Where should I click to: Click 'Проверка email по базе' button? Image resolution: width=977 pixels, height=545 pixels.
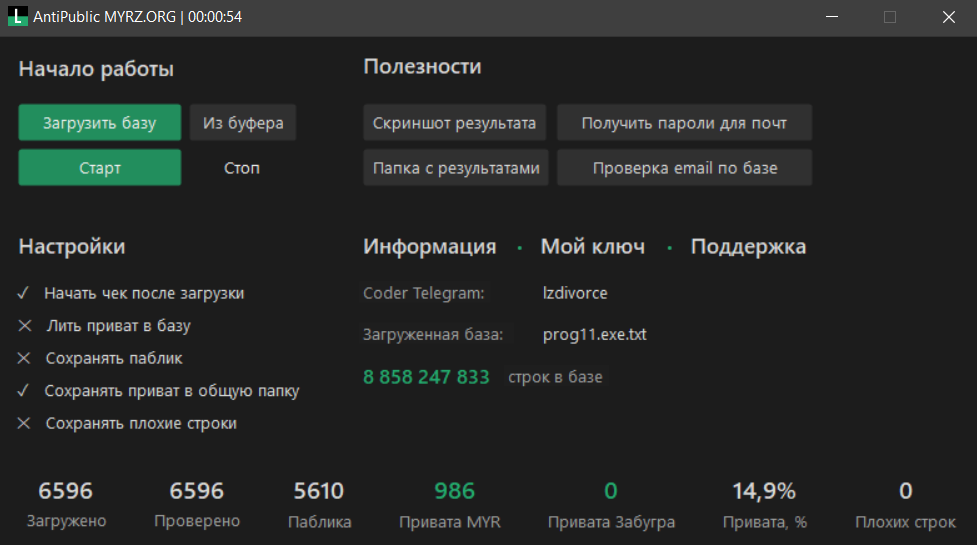[684, 168]
